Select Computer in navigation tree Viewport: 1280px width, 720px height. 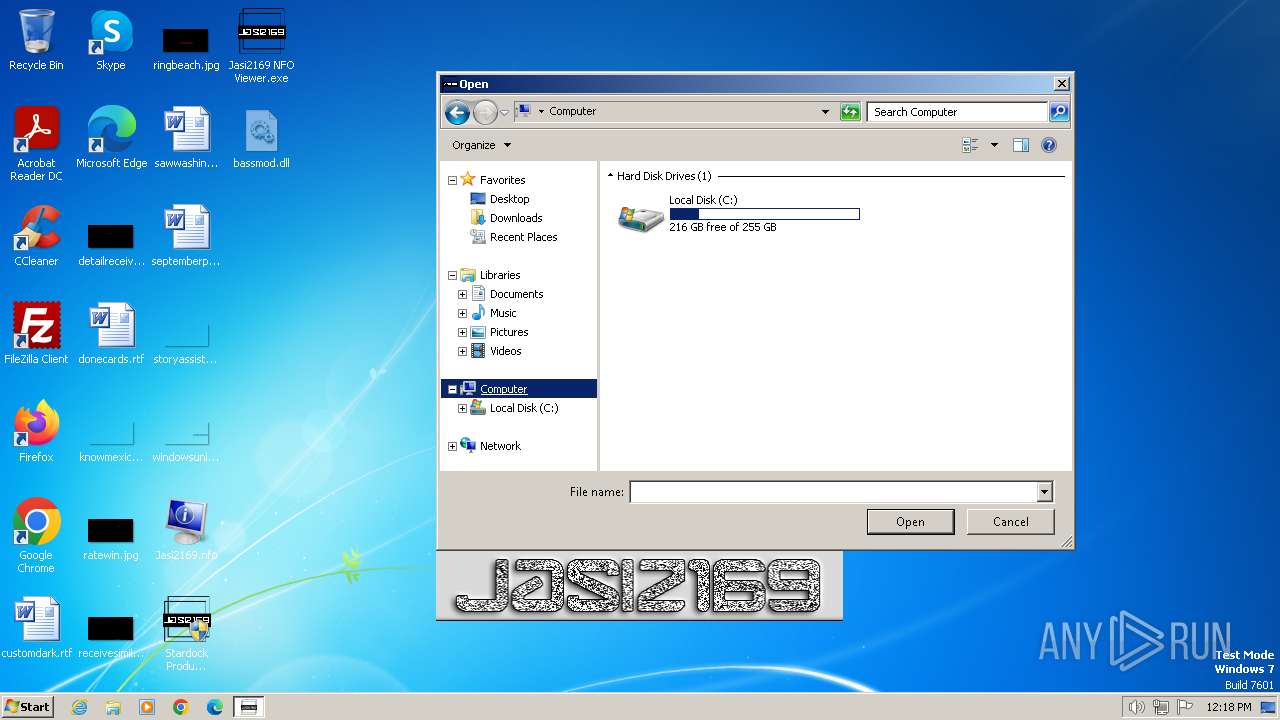click(x=503, y=389)
